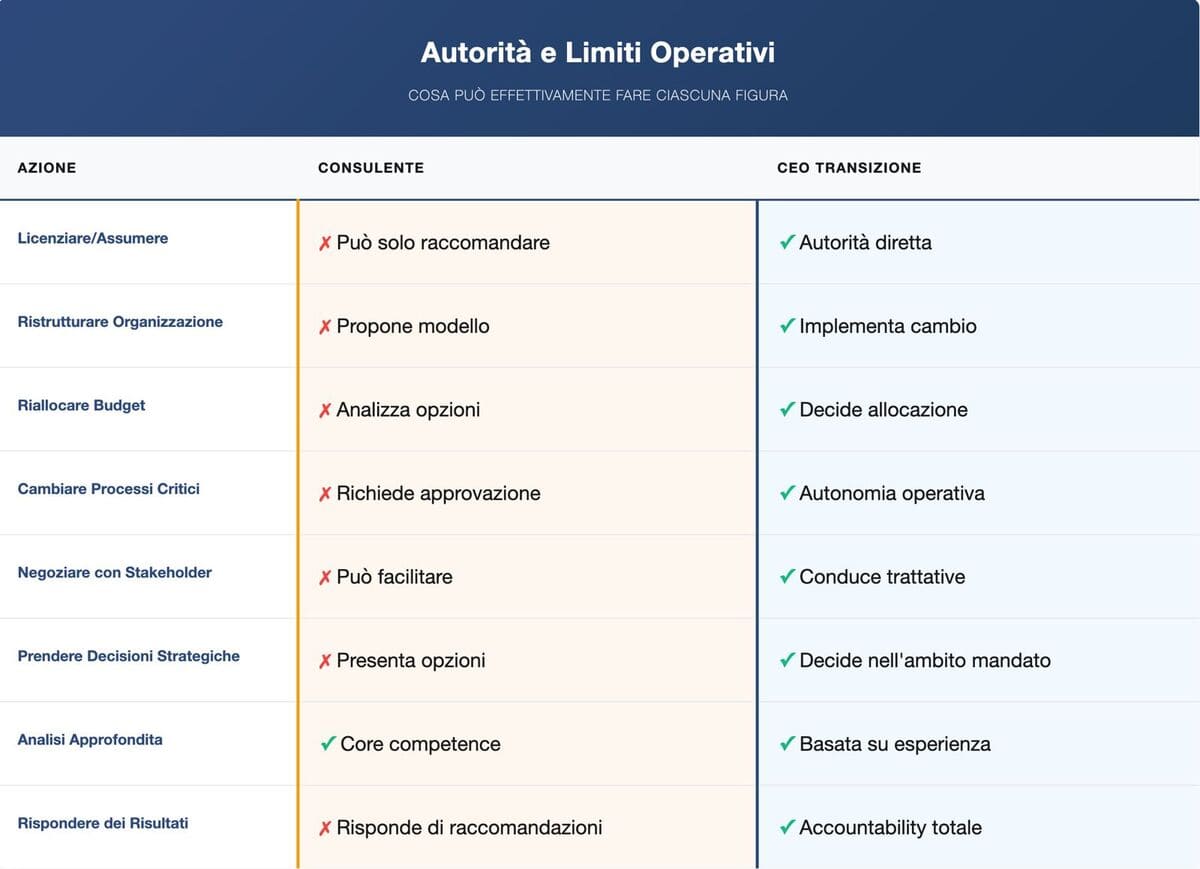Toggle the checkmark on 'Conduce trattative'
The width and height of the screenshot is (1200, 869).
[786, 577]
